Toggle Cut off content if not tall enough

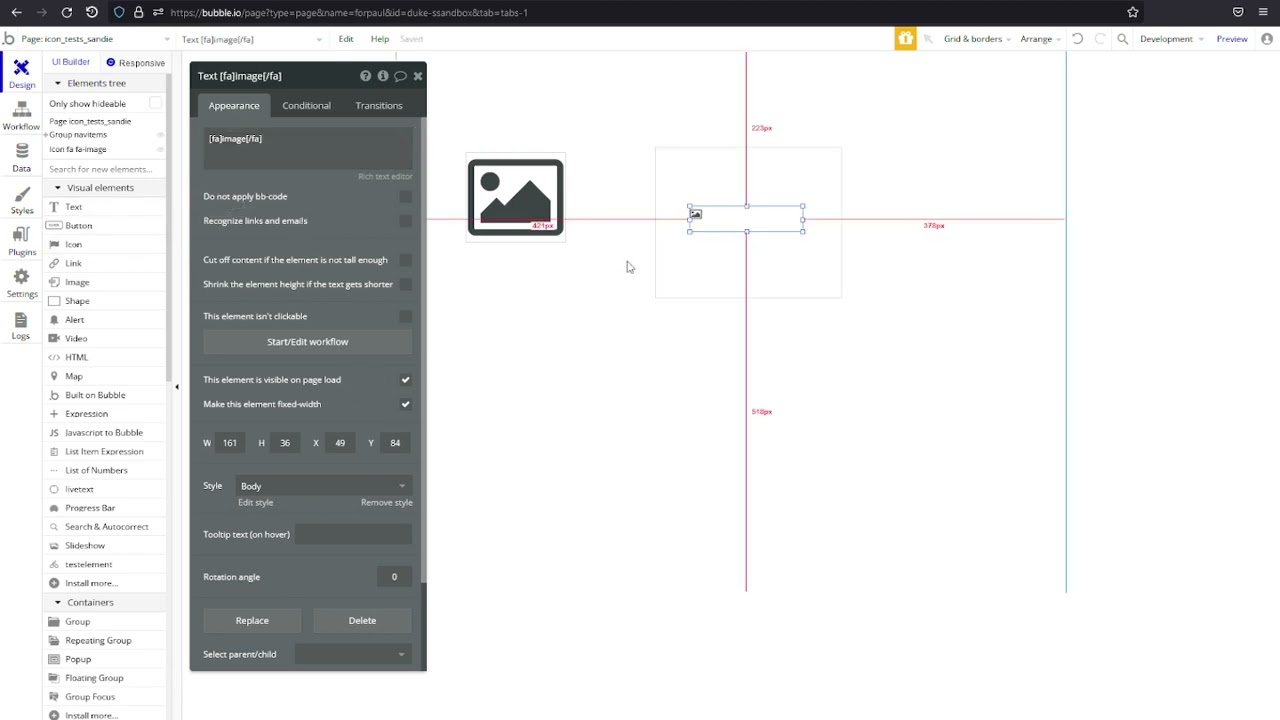tap(405, 260)
